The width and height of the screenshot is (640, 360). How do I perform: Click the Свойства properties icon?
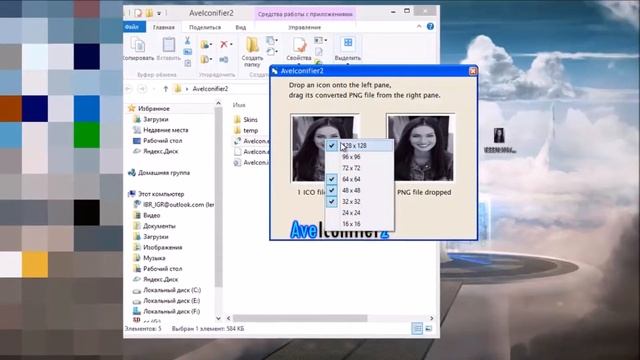click(299, 44)
